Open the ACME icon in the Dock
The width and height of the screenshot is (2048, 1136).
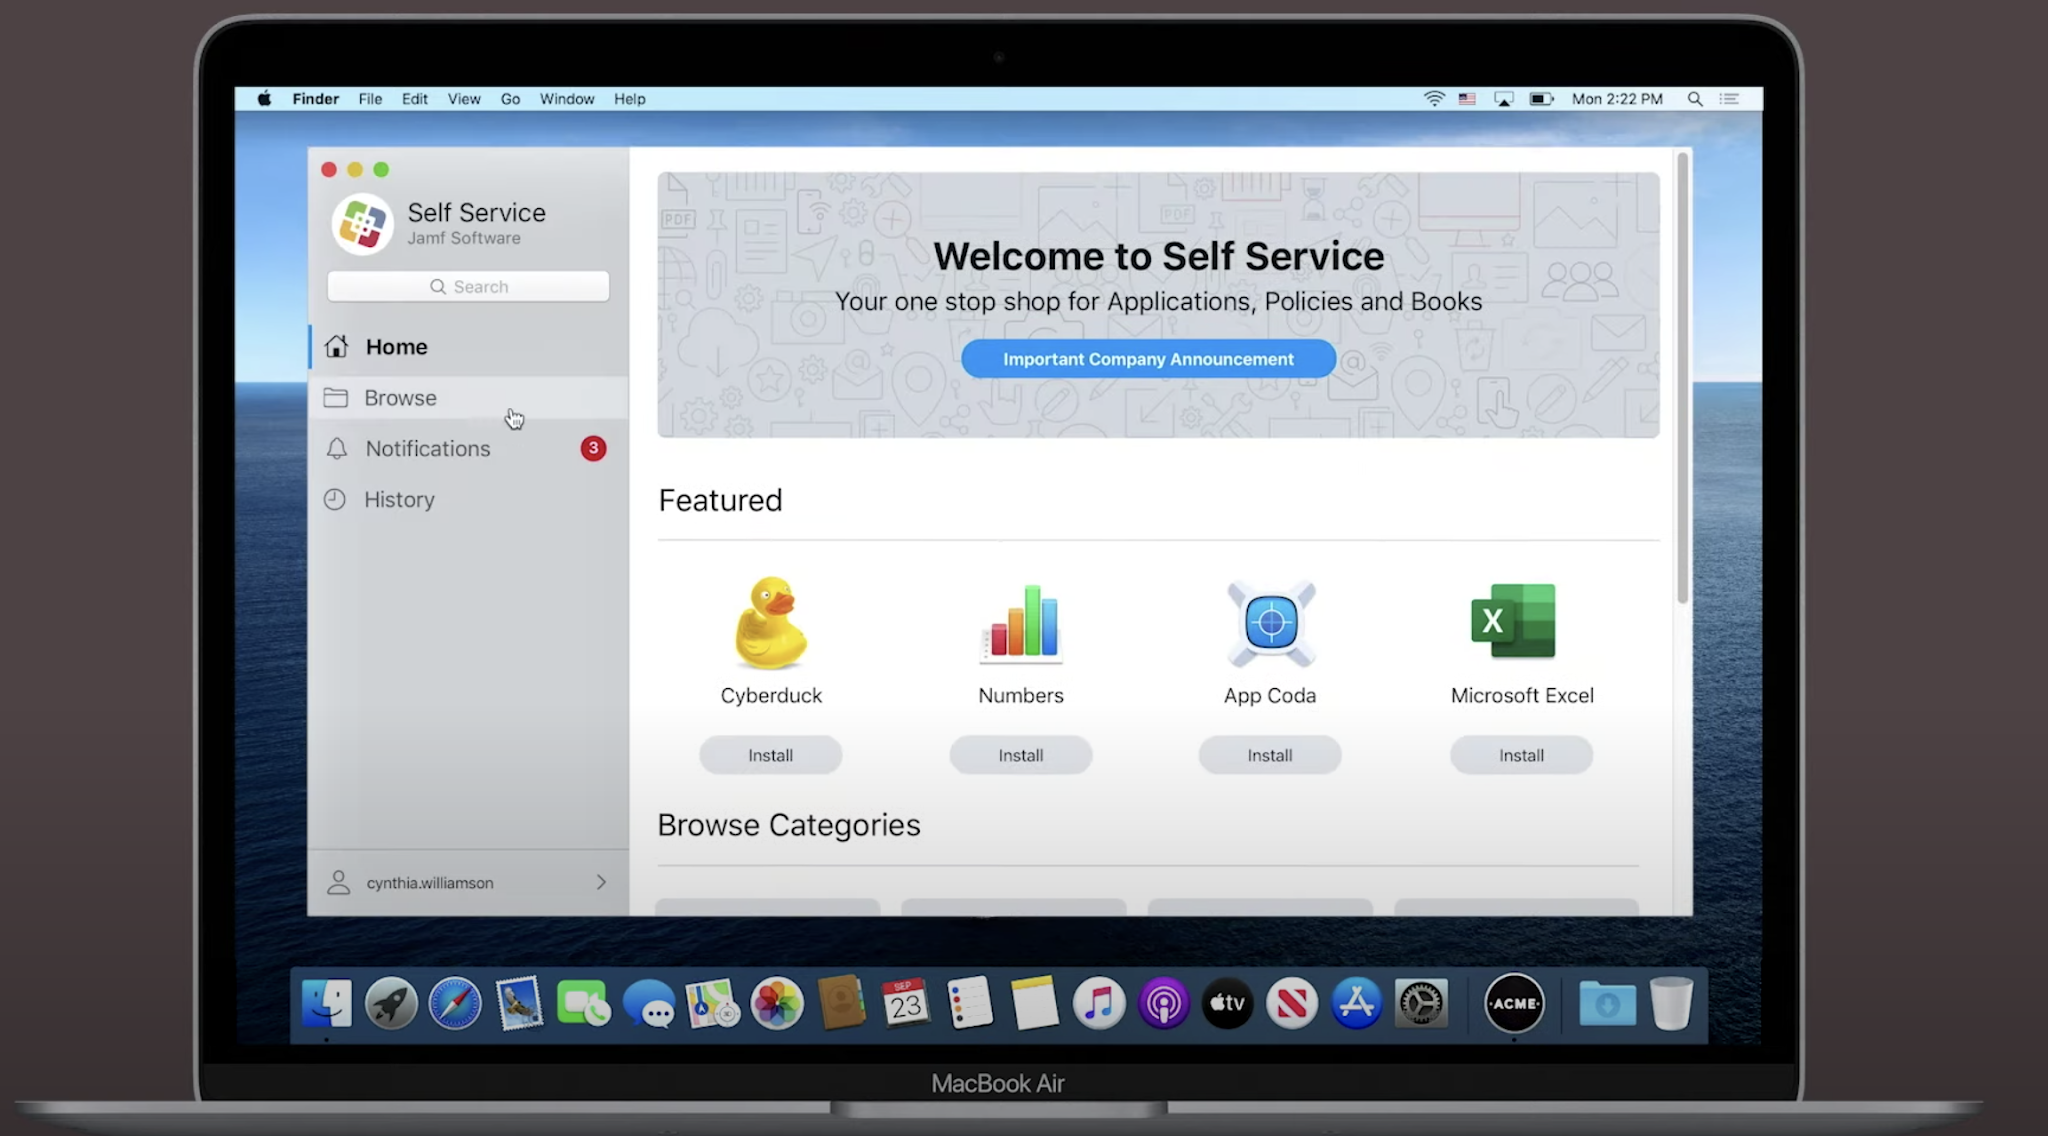(1514, 1003)
